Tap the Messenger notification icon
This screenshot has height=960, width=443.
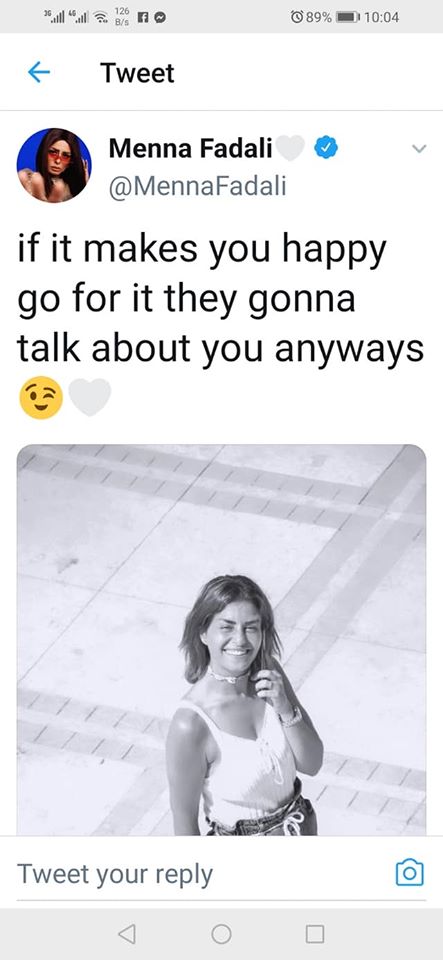click(162, 18)
